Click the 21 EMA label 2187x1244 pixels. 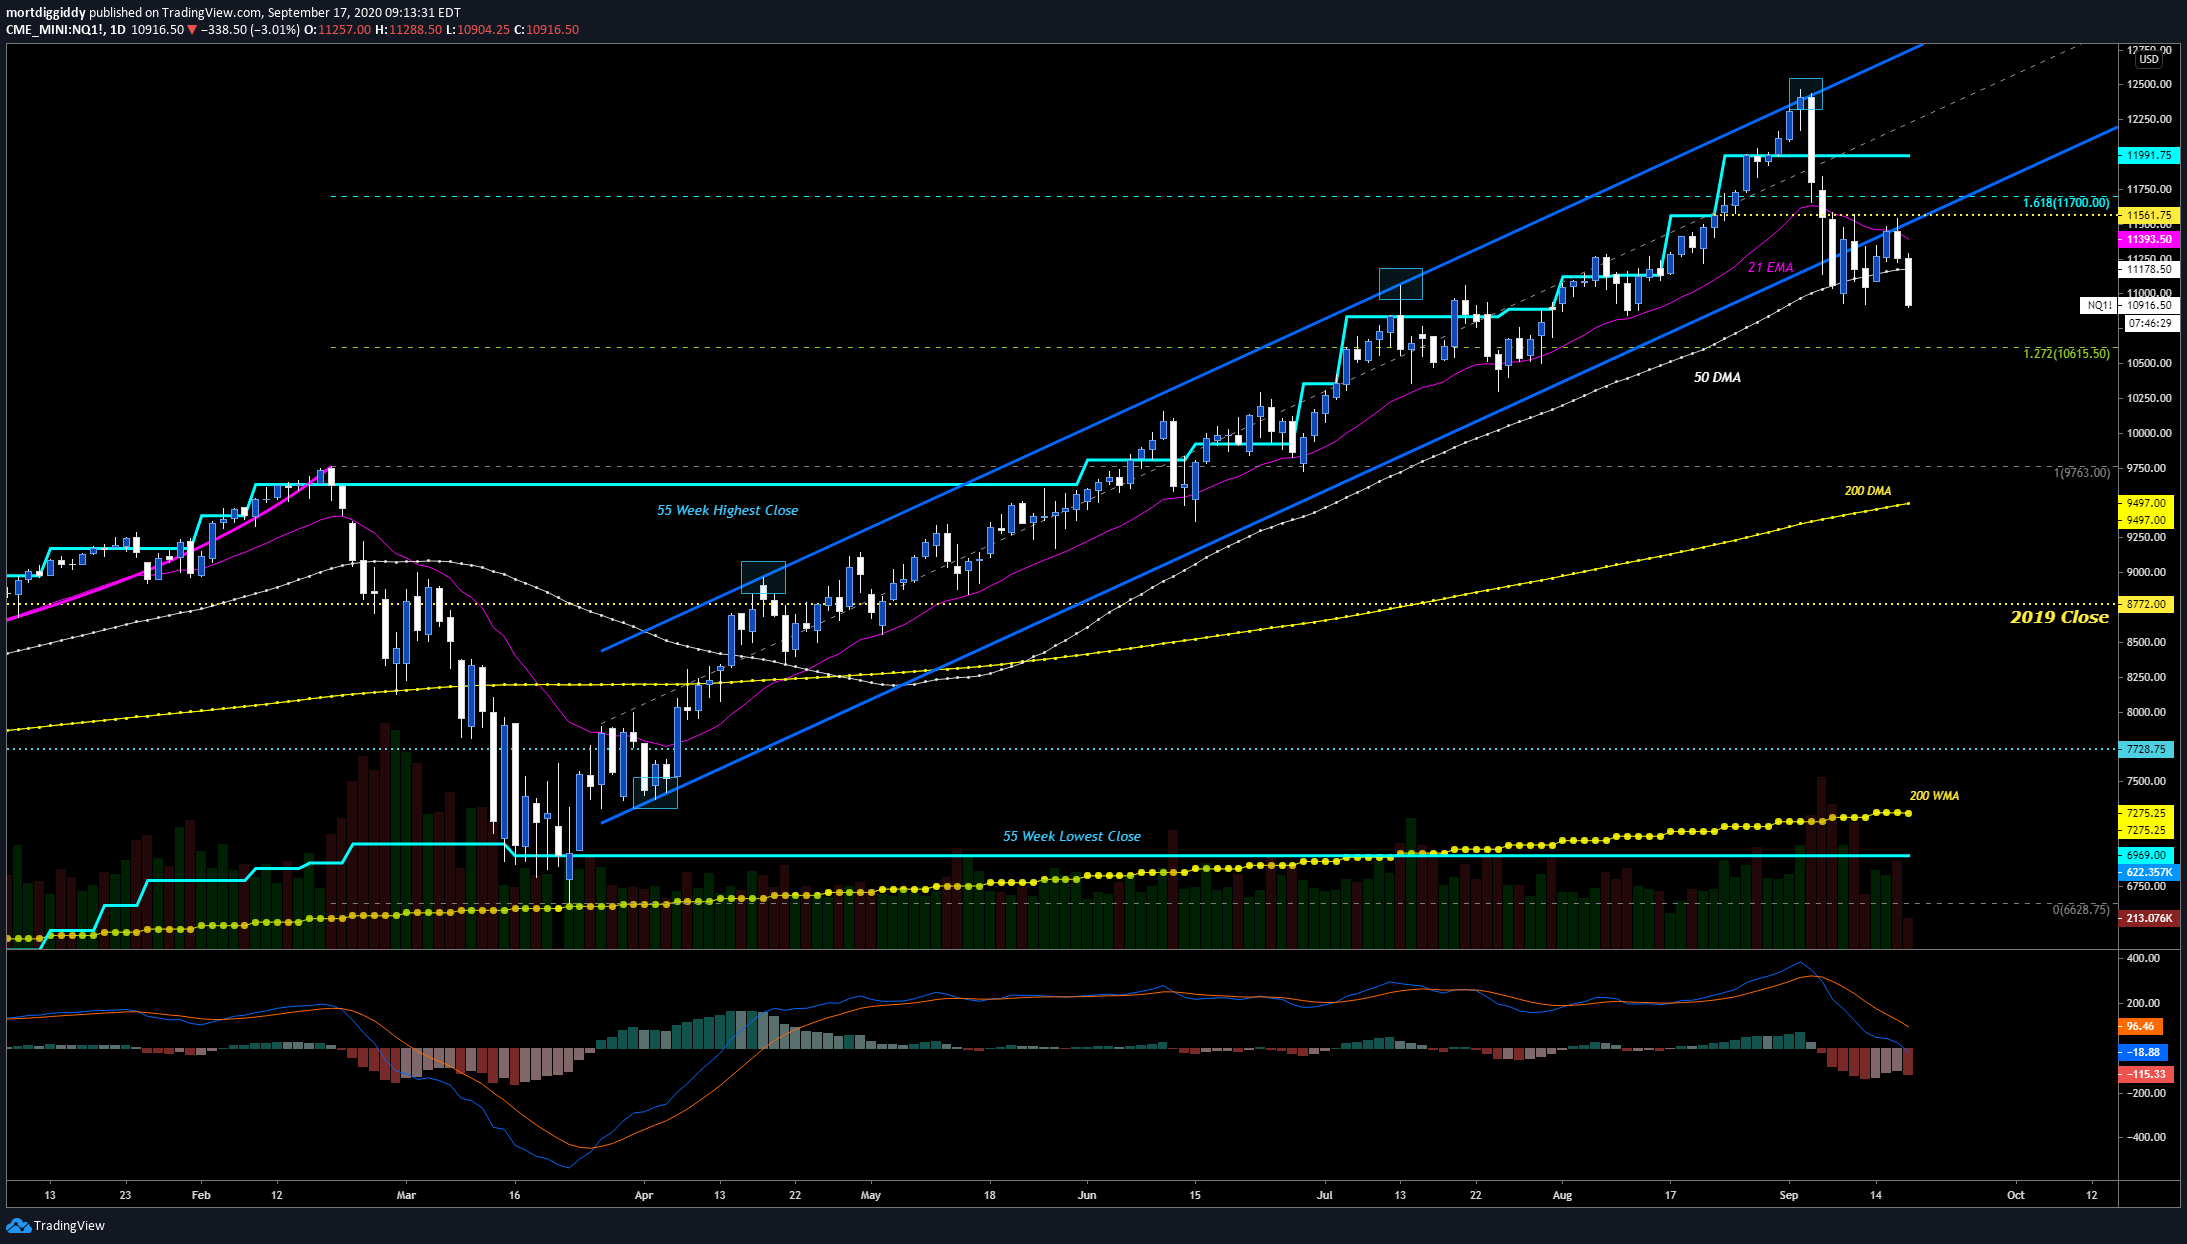[1771, 267]
